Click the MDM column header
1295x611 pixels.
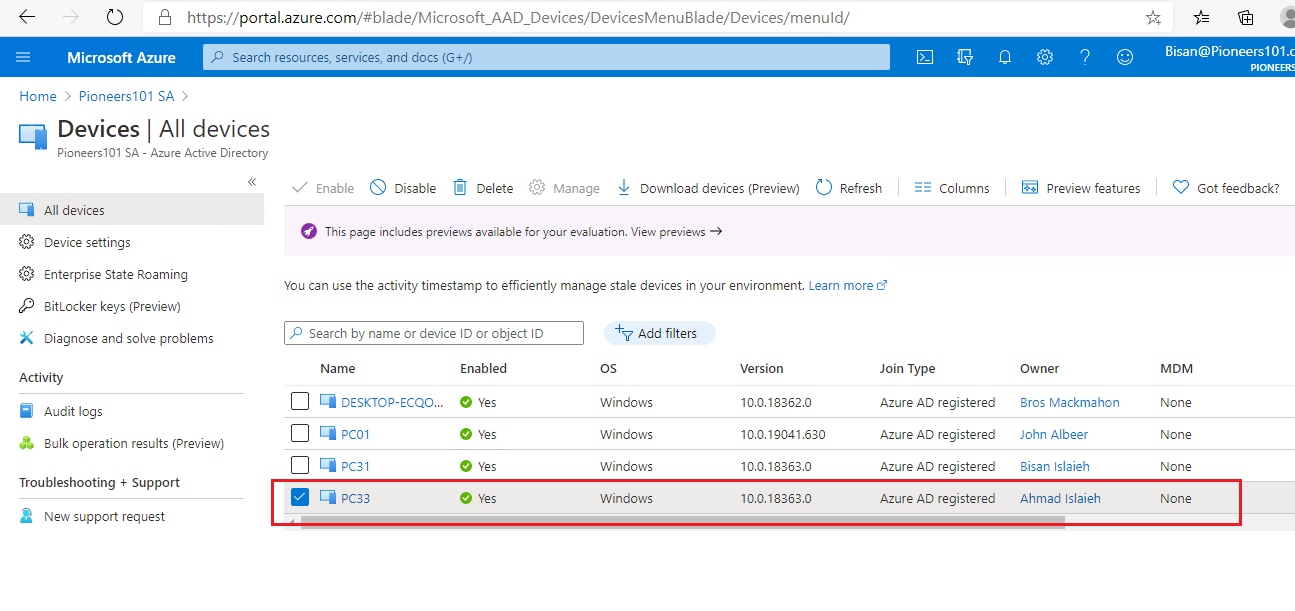coord(1176,368)
